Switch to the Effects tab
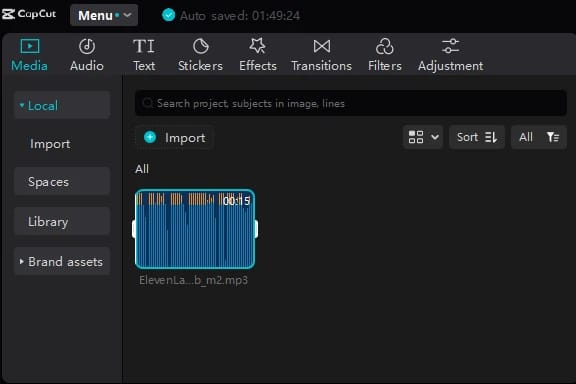Image resolution: width=576 pixels, height=384 pixels. click(258, 55)
